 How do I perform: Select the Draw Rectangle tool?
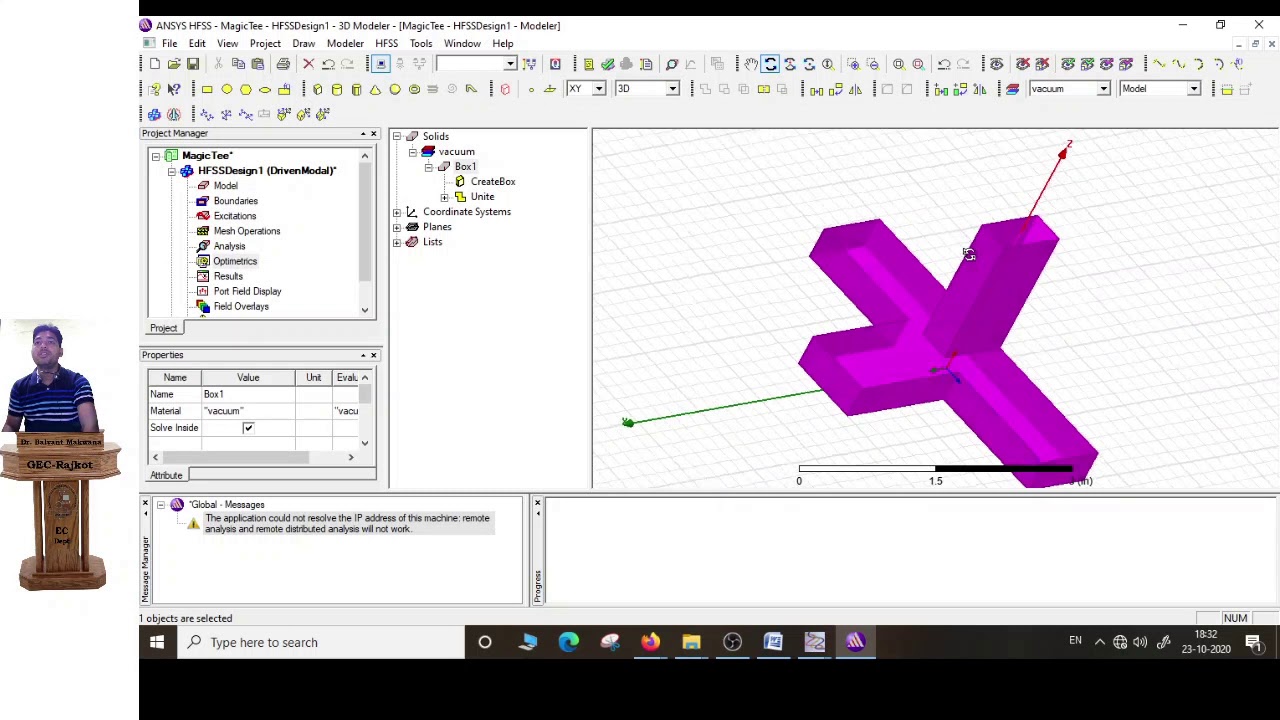pos(207,89)
